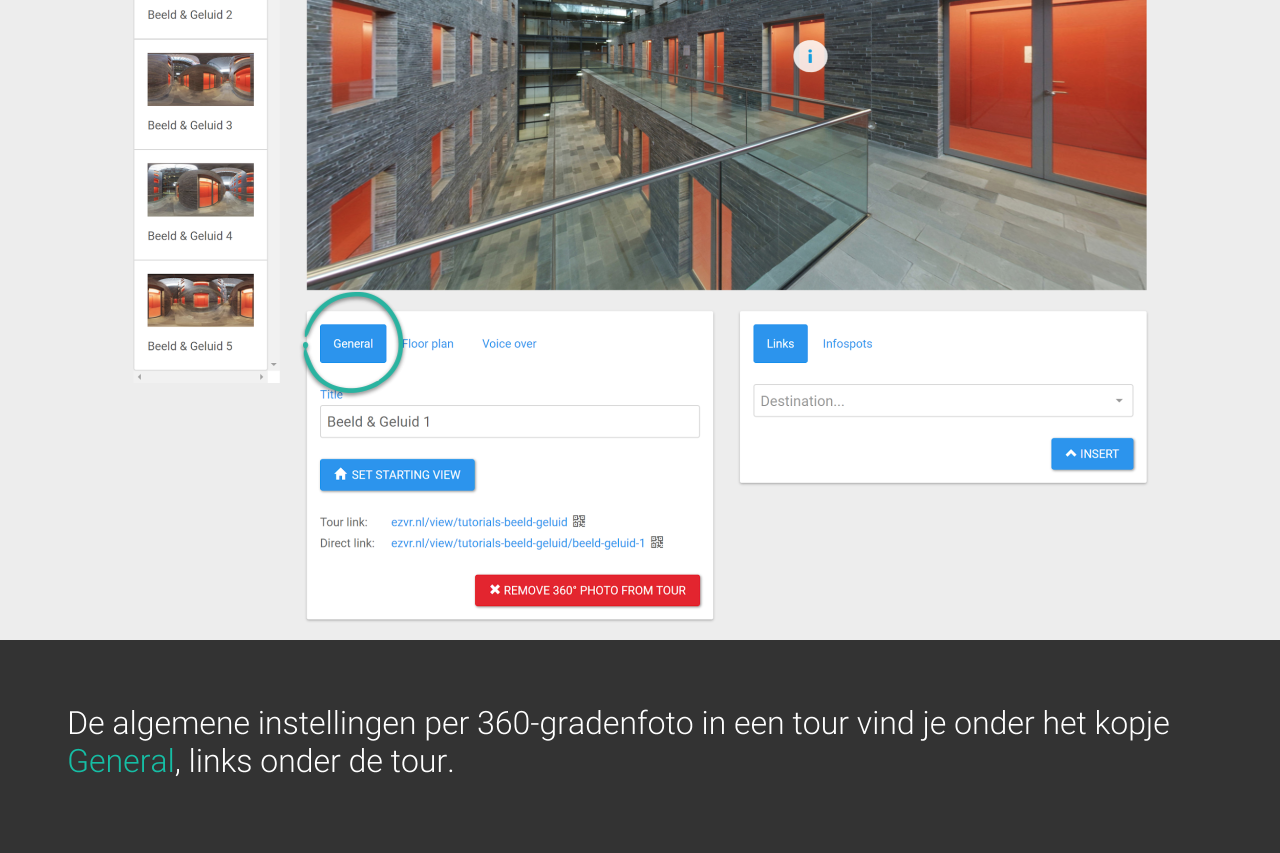
Task: Switch to the Floor plan tab
Action: point(428,344)
